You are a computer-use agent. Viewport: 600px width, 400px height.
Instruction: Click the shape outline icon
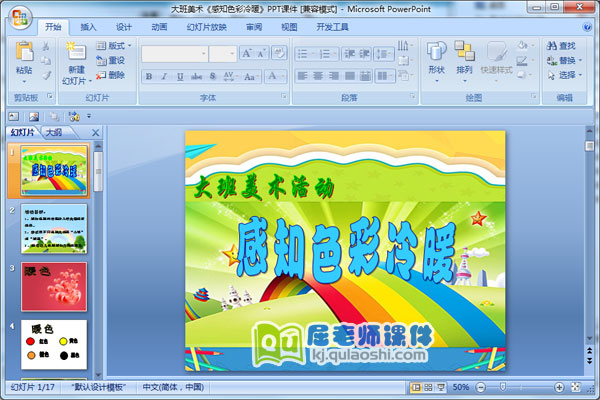pos(522,60)
